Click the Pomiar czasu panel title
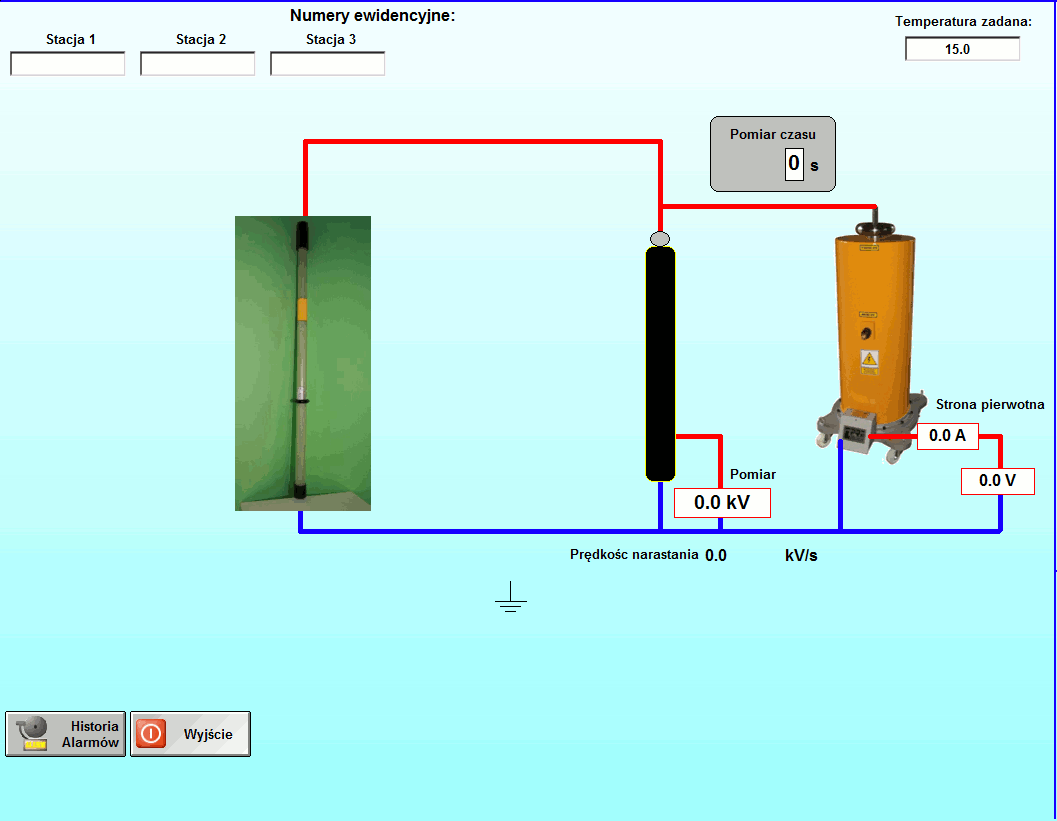This screenshot has height=821, width=1057. [773, 134]
